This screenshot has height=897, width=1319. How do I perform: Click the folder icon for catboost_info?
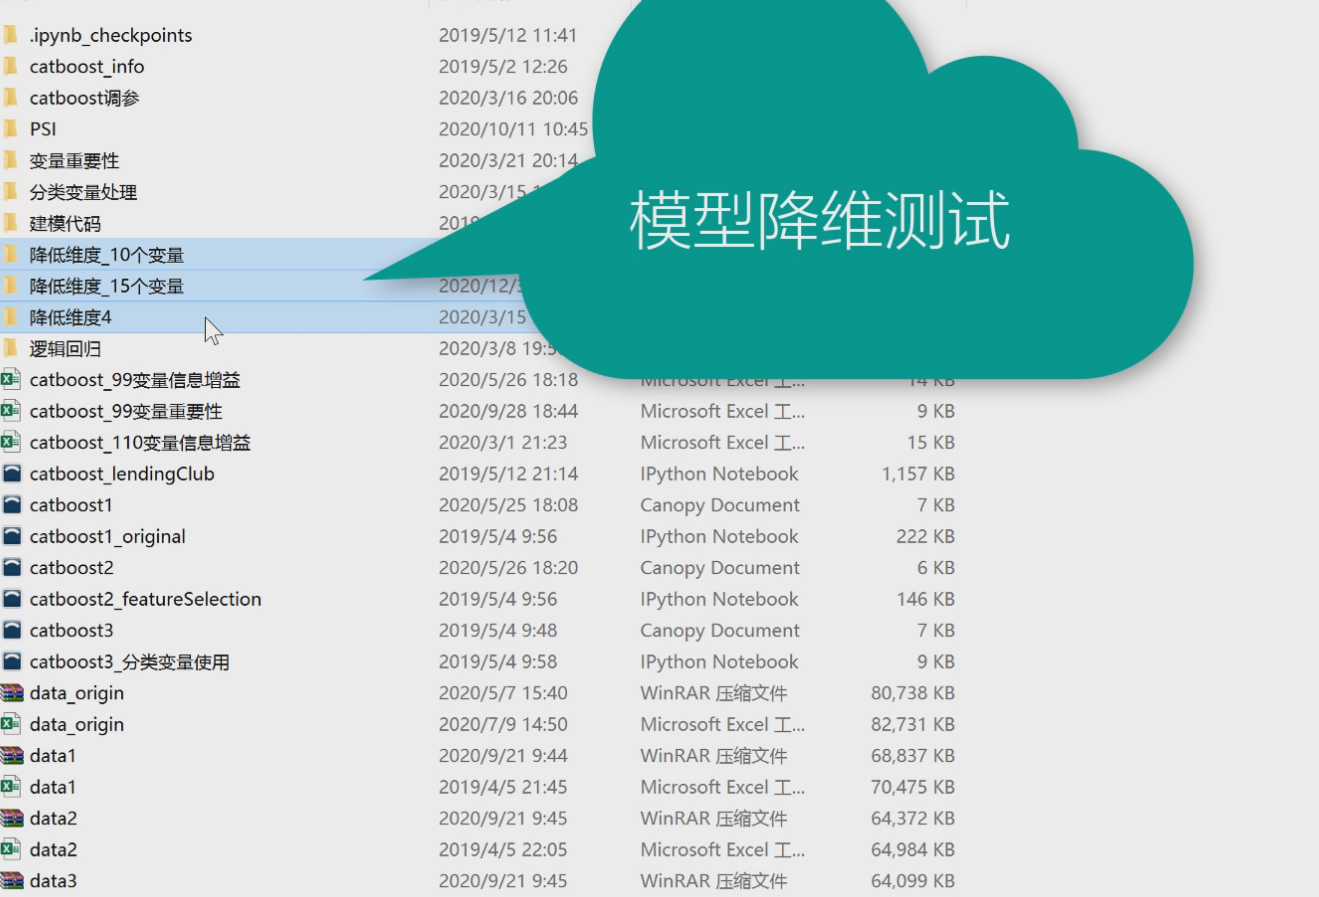[x=15, y=66]
